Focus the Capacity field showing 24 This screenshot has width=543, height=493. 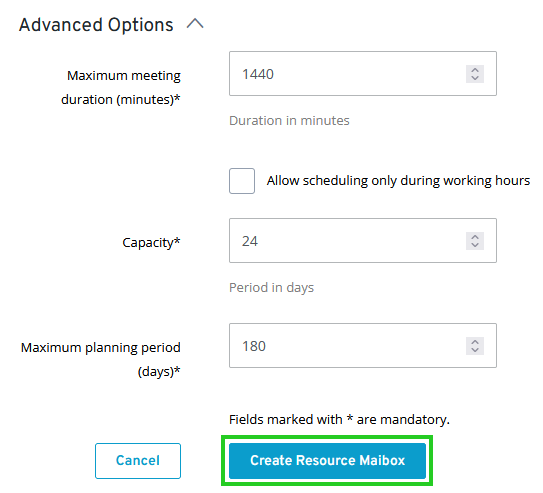(x=363, y=240)
